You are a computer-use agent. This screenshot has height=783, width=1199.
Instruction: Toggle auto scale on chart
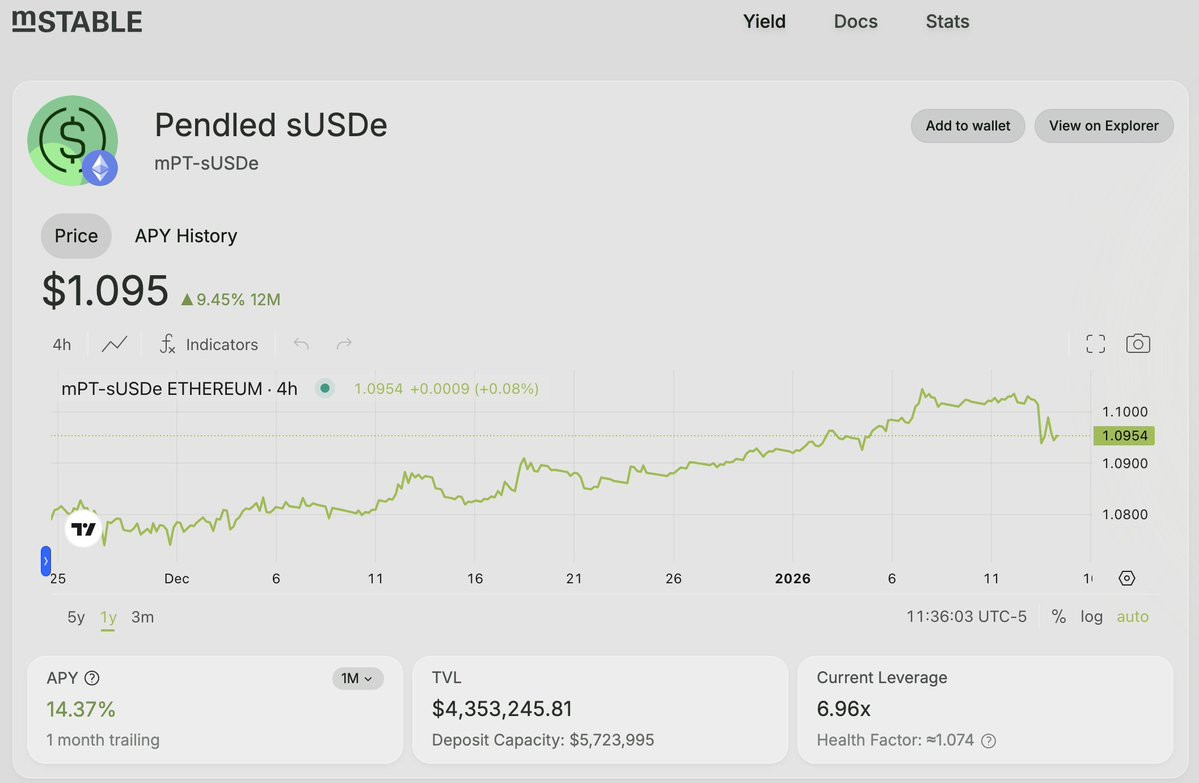1132,617
